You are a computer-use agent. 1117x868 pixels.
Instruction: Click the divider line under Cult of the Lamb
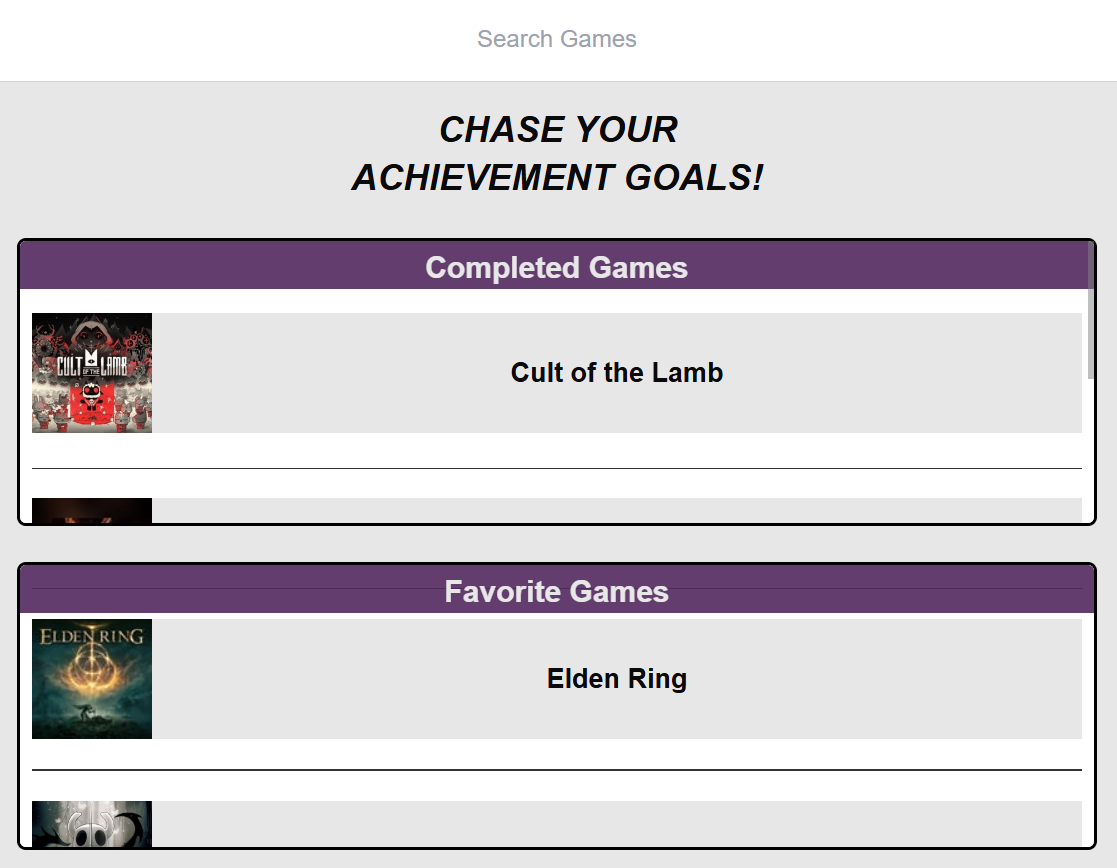point(556,468)
